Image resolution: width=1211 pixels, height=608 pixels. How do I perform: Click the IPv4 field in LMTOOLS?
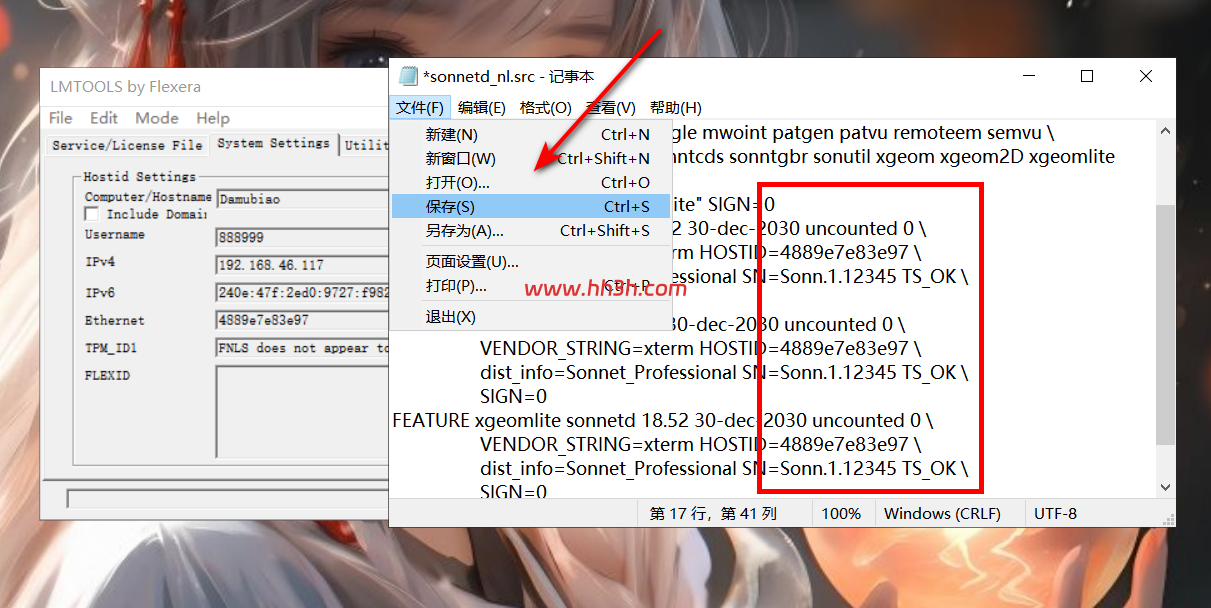point(303,265)
